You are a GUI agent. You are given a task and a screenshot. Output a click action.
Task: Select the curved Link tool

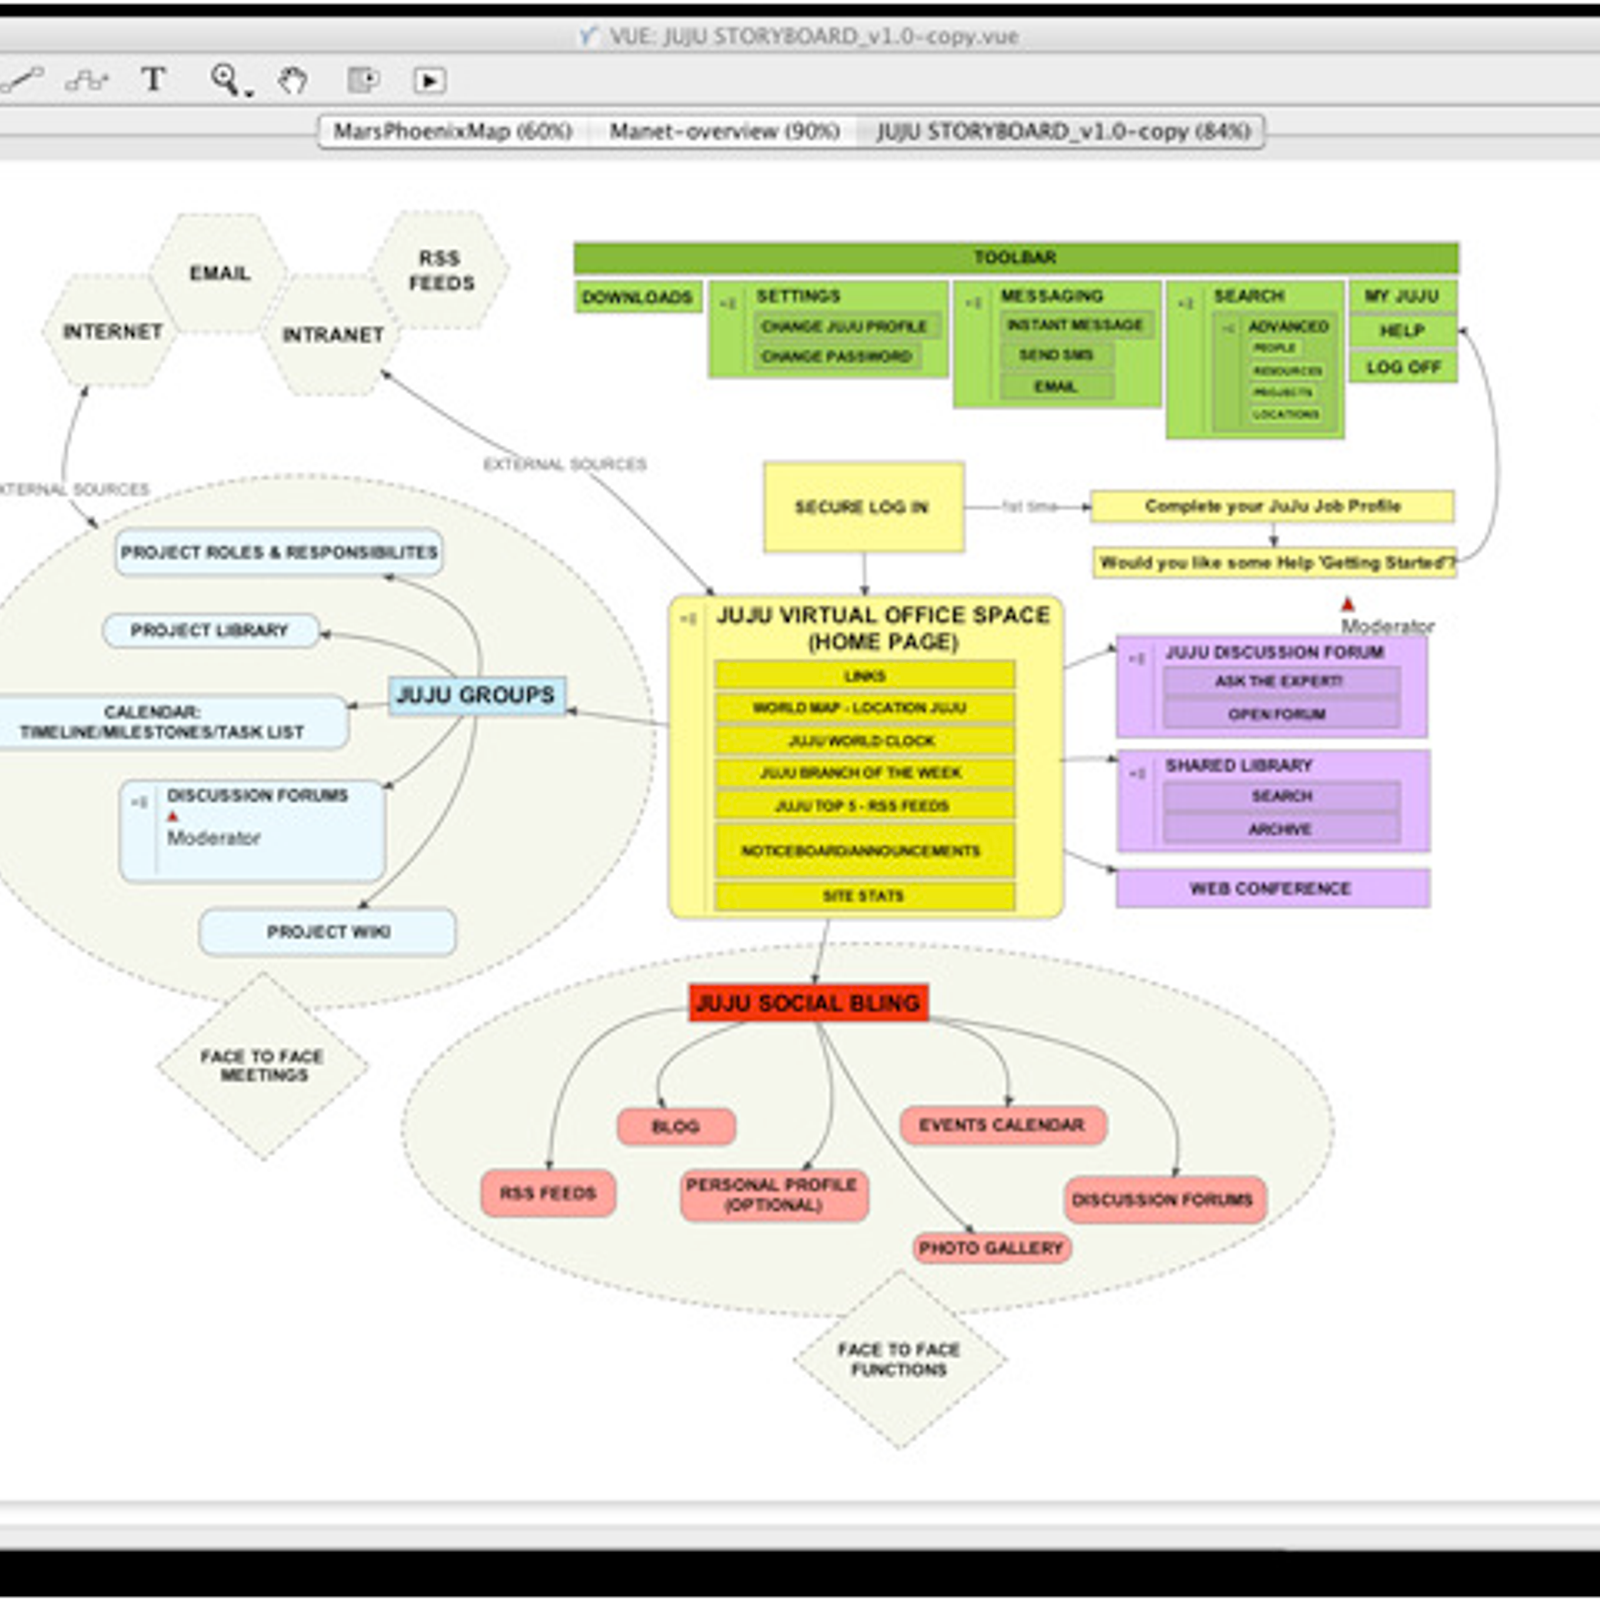[87, 80]
